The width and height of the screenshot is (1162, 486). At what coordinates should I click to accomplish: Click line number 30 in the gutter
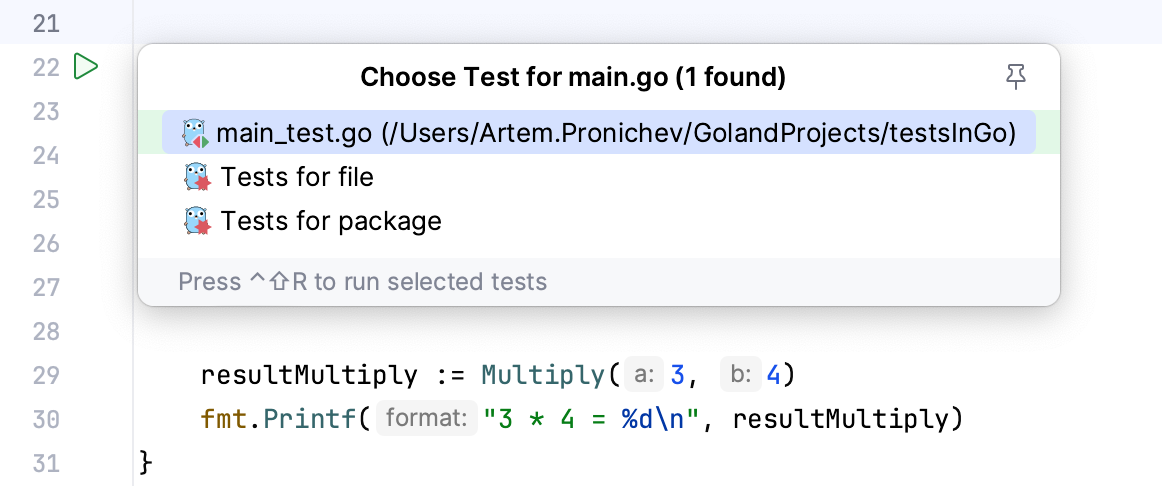46,420
